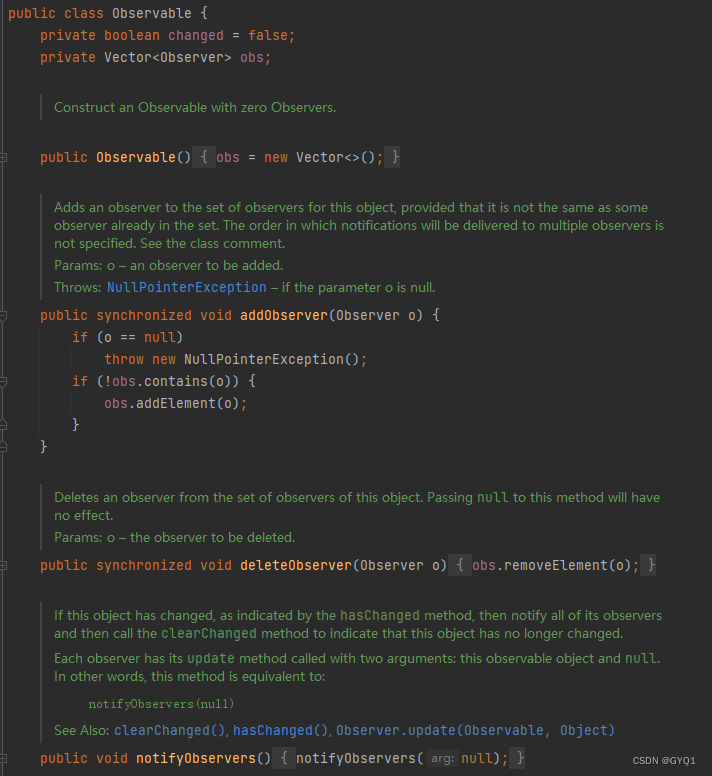Click the folded open brace after deleteObserver(Observer o)
This screenshot has height=776, width=712.
tap(459, 565)
